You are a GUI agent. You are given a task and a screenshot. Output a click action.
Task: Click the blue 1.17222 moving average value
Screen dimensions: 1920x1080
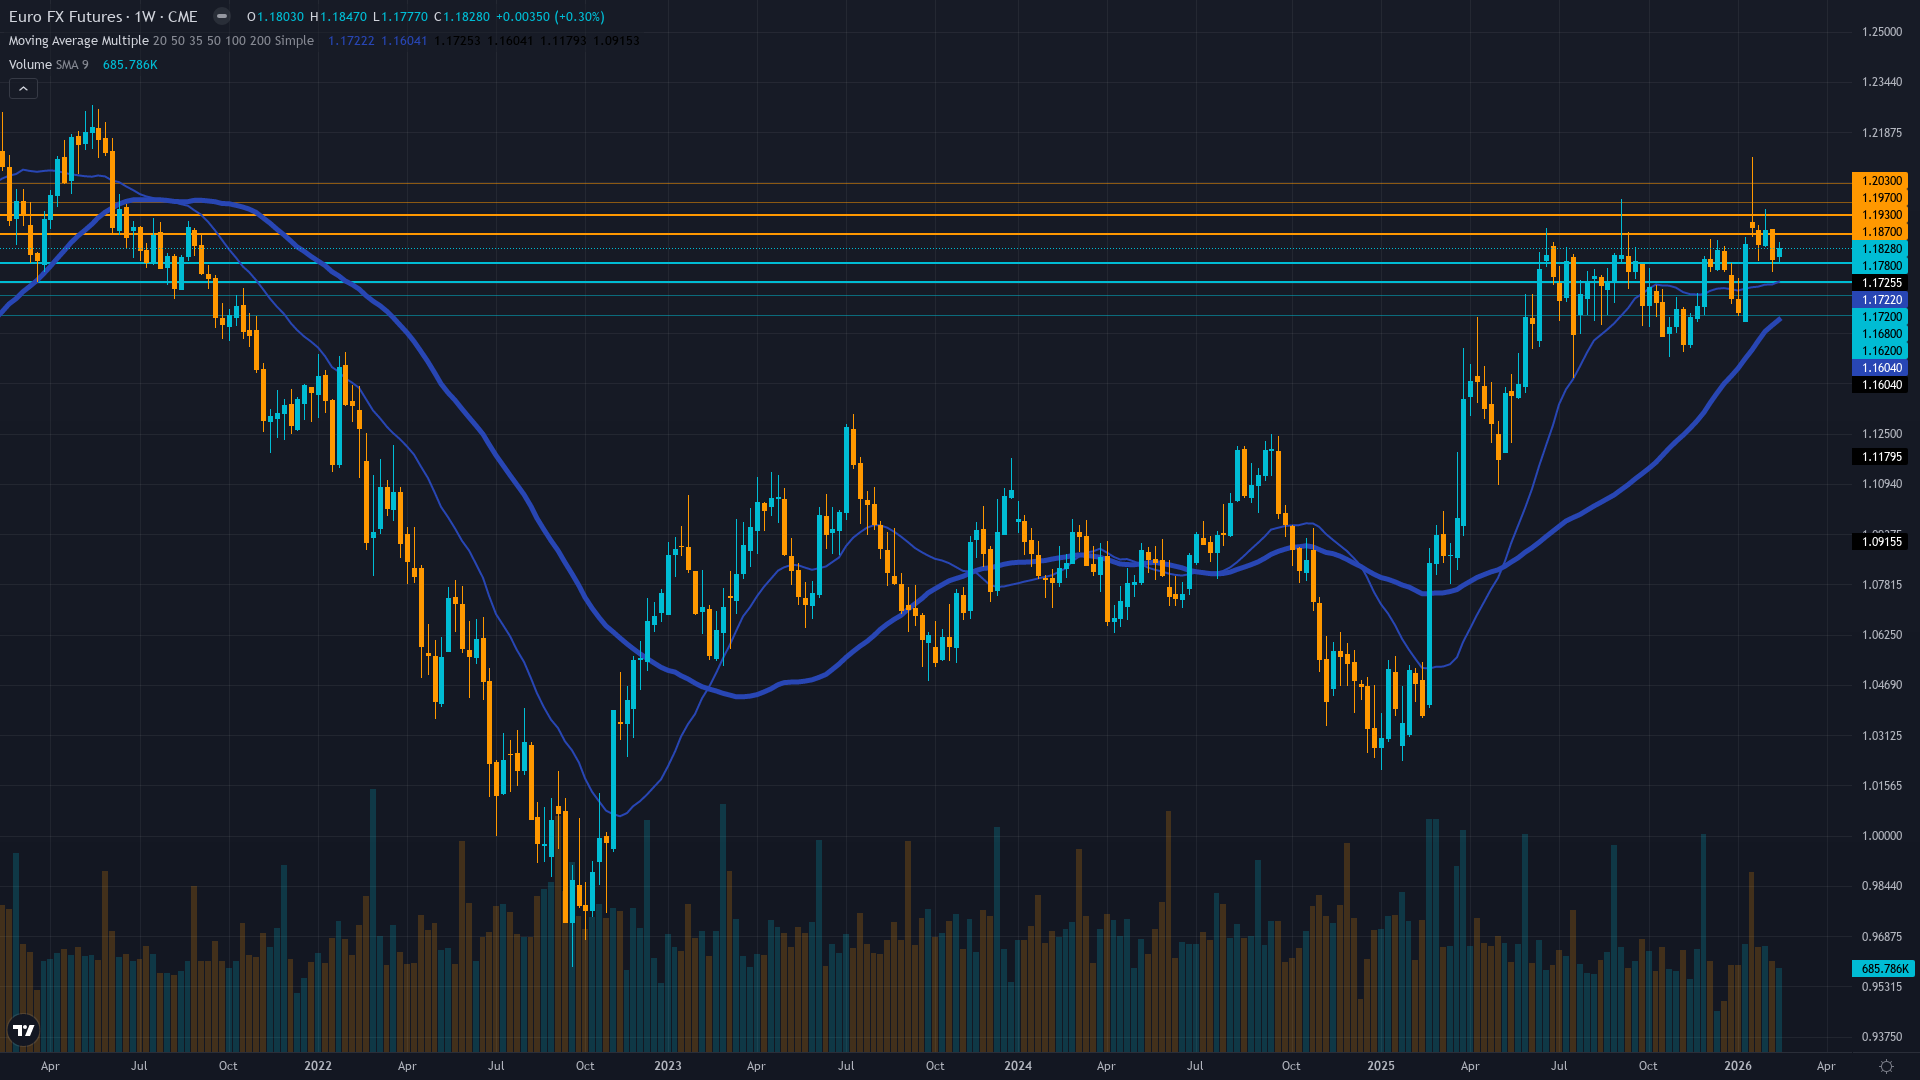pyautogui.click(x=351, y=41)
